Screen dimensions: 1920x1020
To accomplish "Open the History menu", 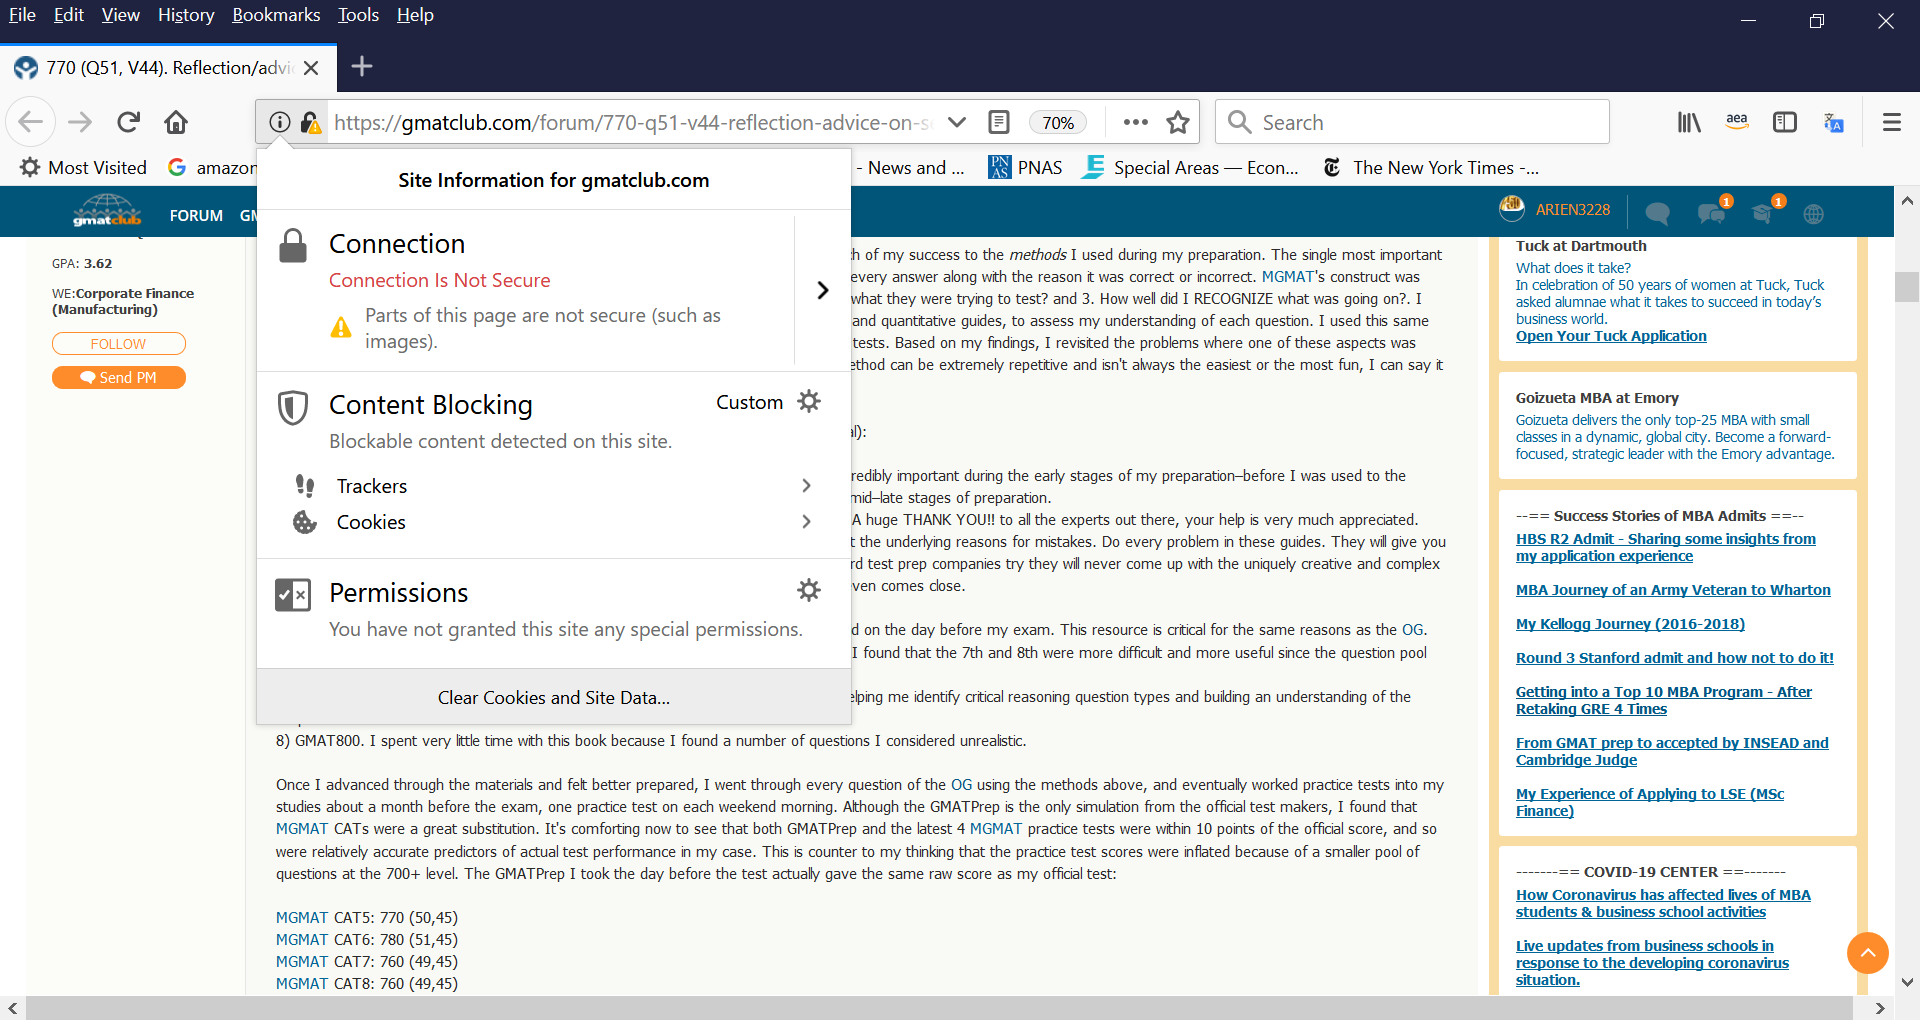I will pos(186,15).
